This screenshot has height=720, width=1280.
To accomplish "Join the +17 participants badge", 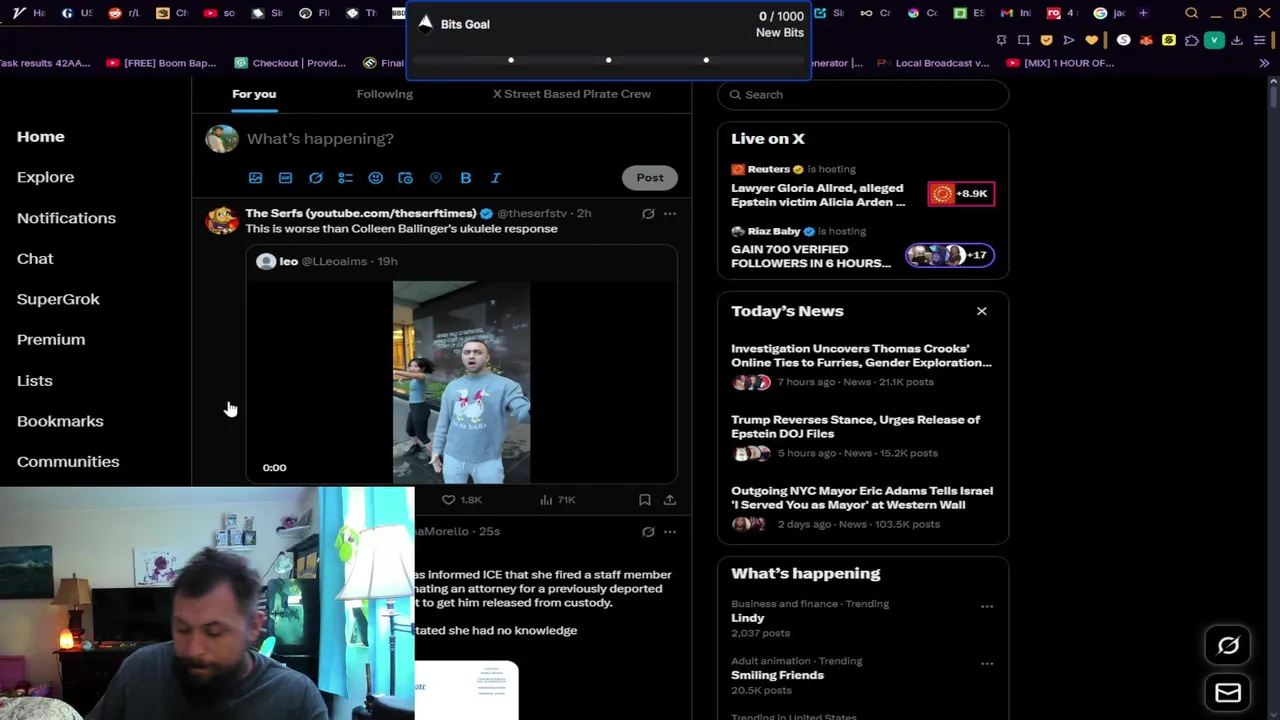I will [x=950, y=255].
